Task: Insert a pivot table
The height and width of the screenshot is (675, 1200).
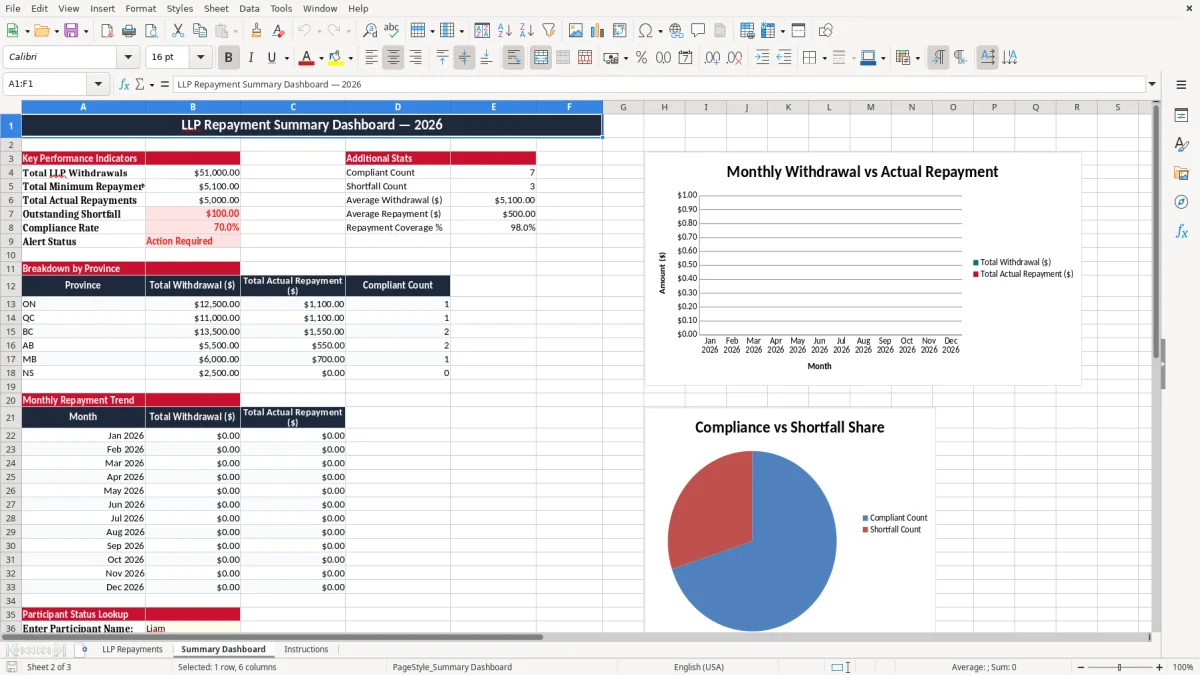Action: (x=620, y=31)
